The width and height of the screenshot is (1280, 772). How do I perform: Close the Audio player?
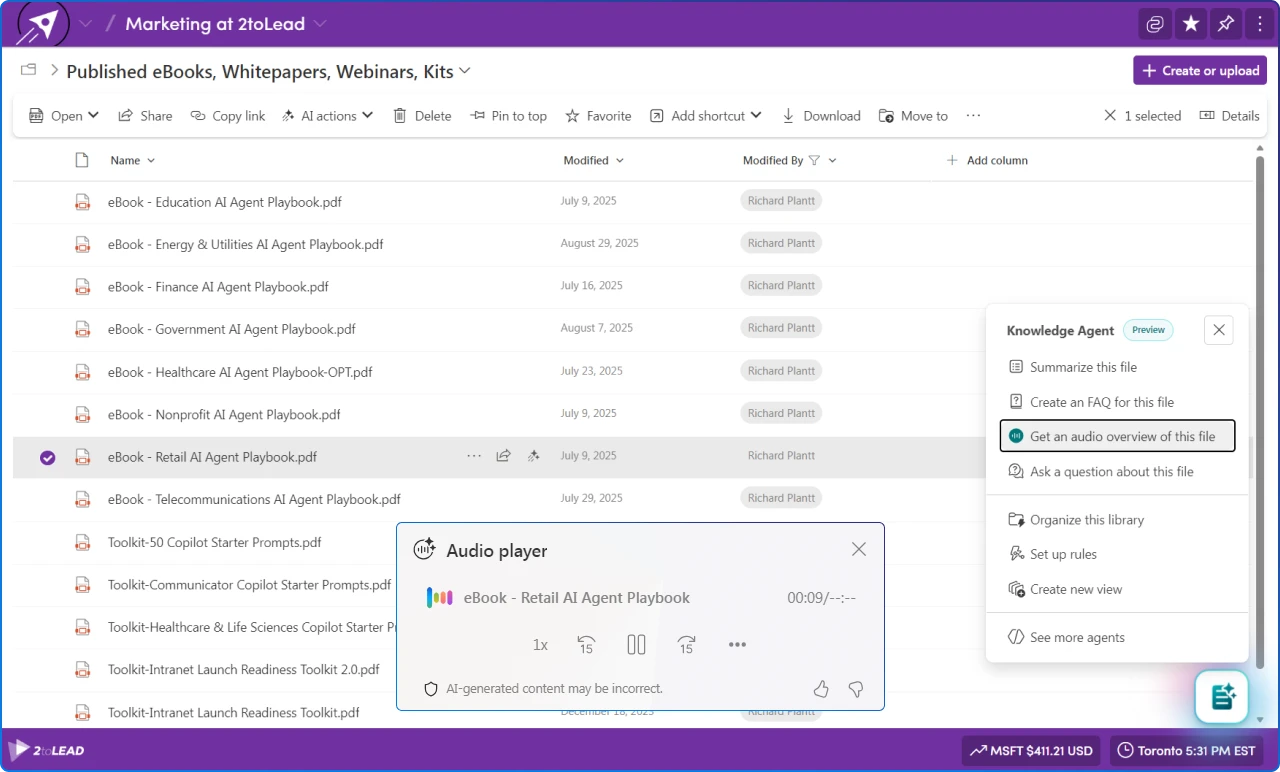point(859,549)
